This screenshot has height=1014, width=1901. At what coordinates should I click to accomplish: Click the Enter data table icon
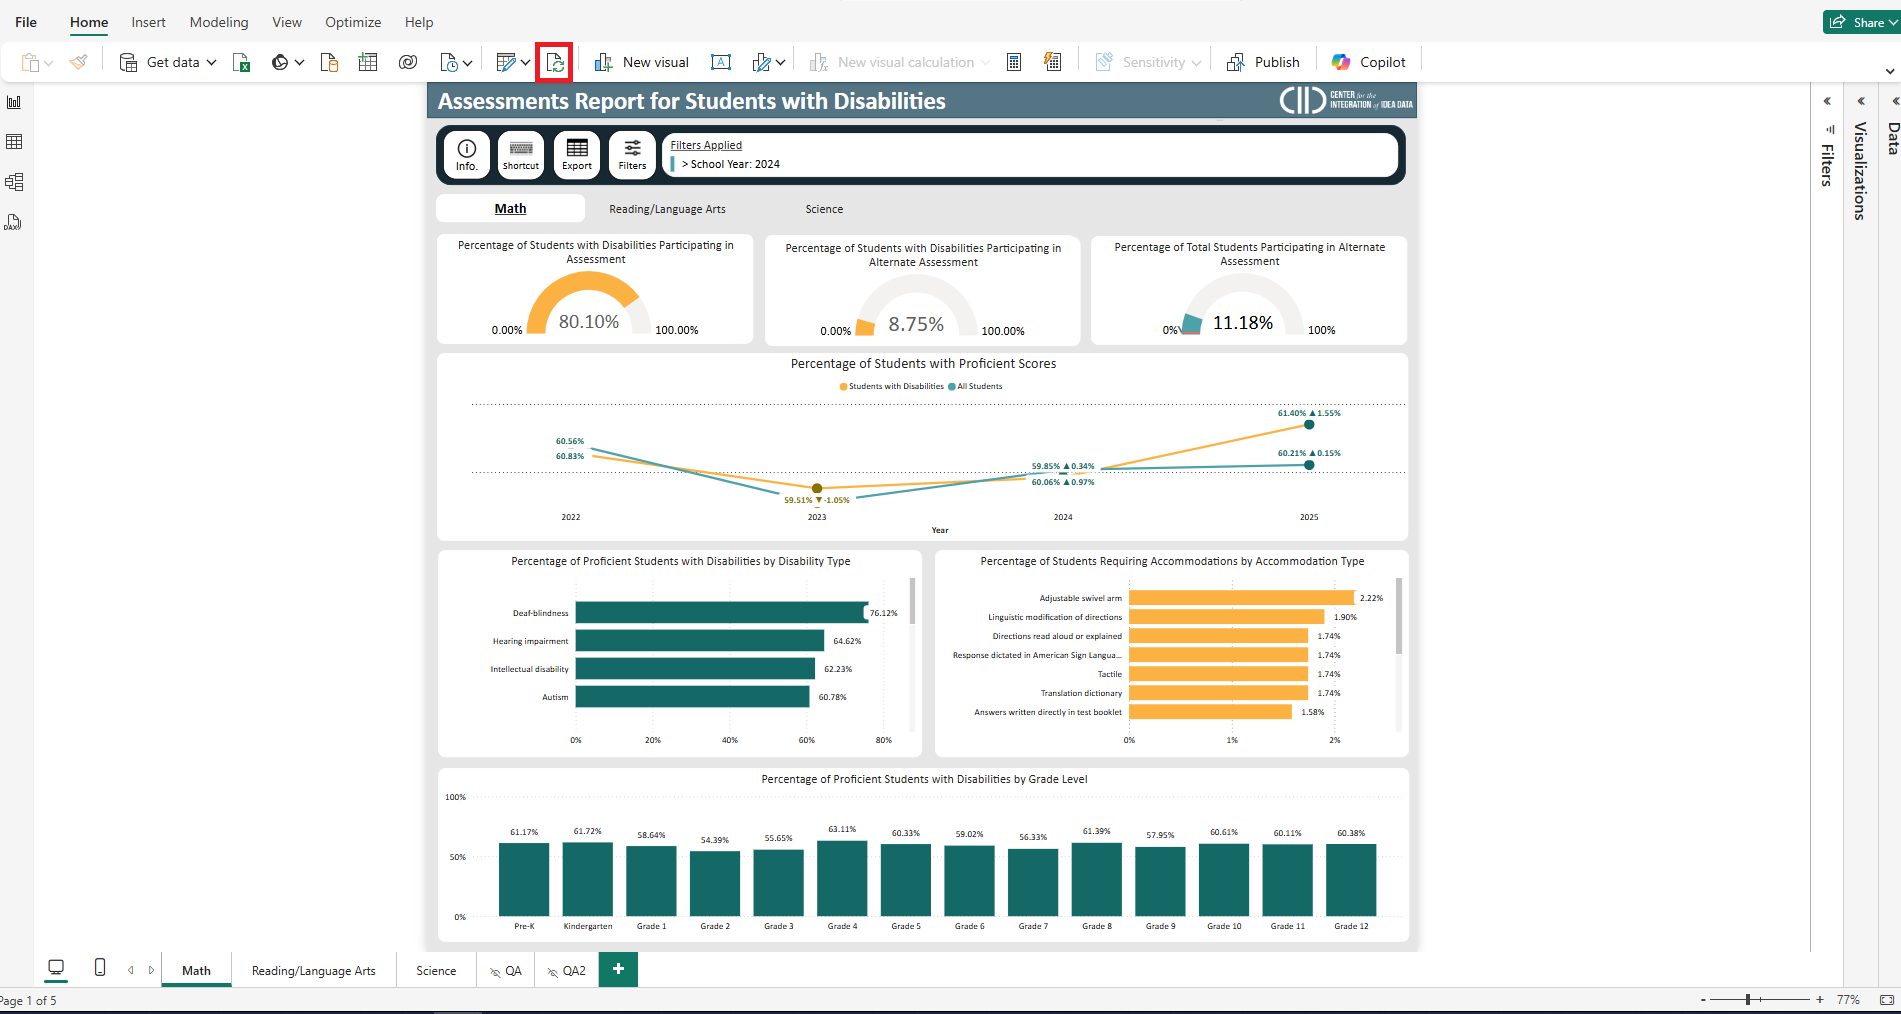click(368, 63)
